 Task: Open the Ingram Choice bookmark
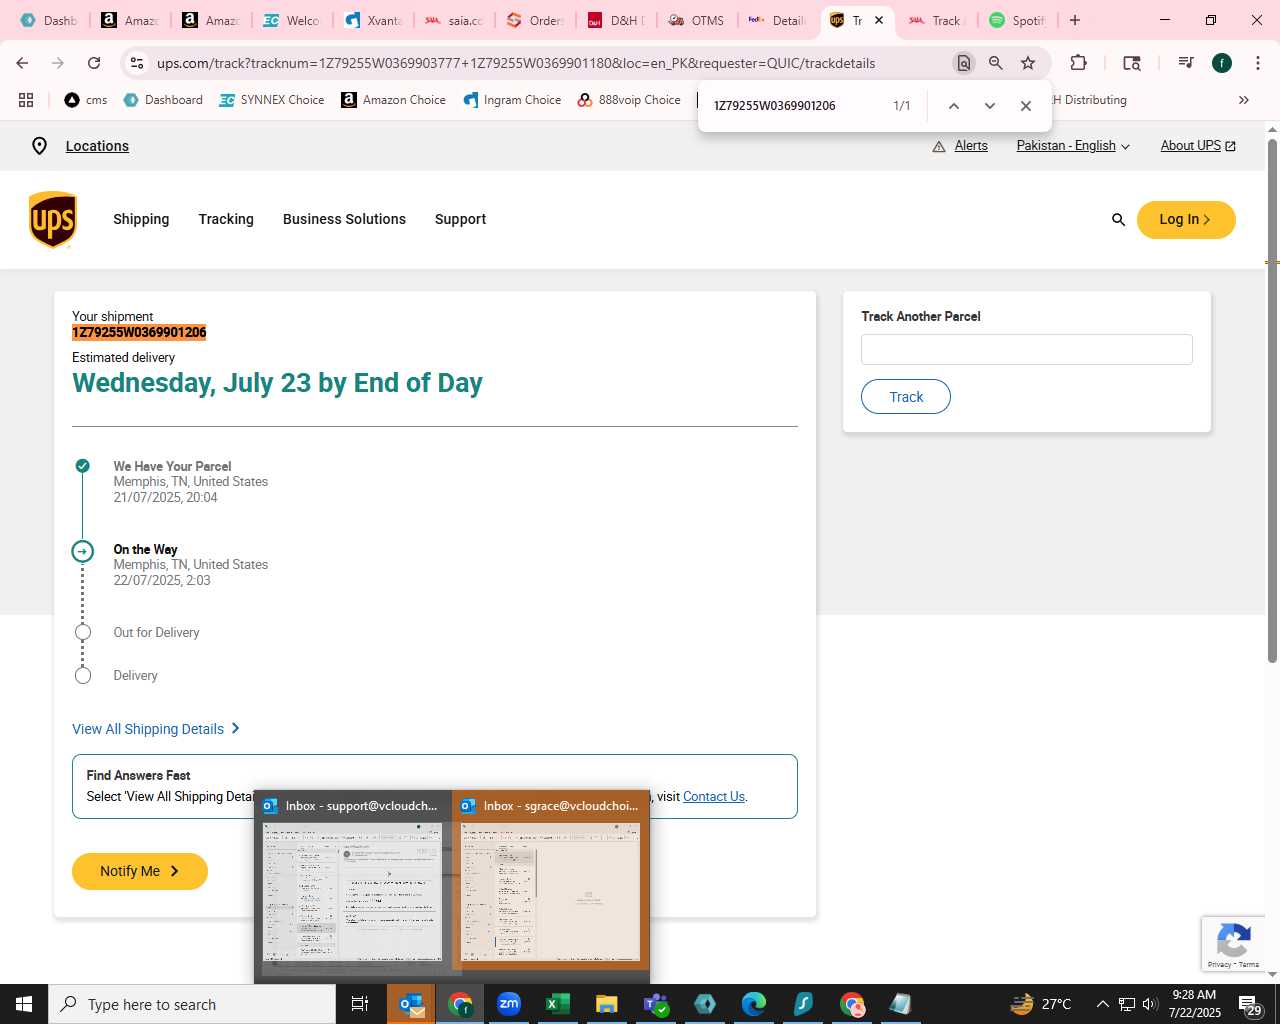coord(513,100)
